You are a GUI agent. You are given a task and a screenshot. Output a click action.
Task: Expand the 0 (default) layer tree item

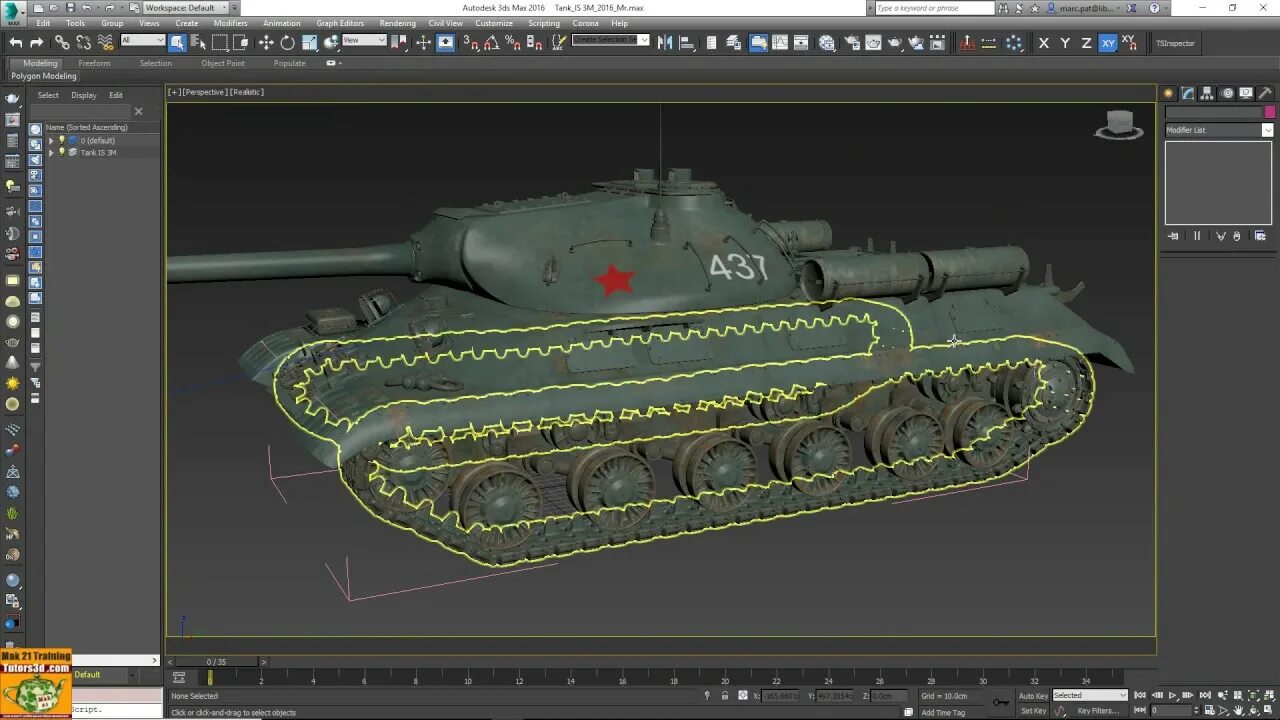pos(51,141)
